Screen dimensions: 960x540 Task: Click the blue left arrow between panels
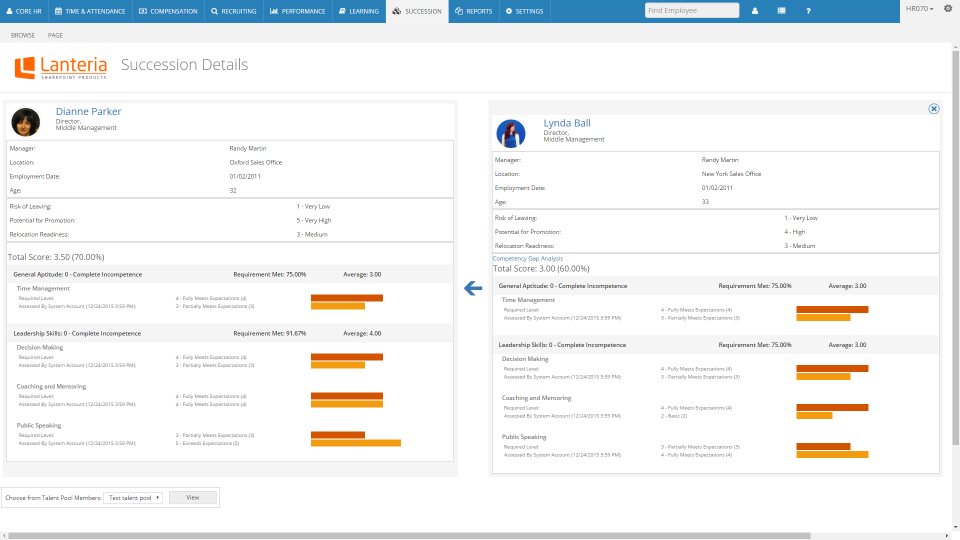(474, 289)
